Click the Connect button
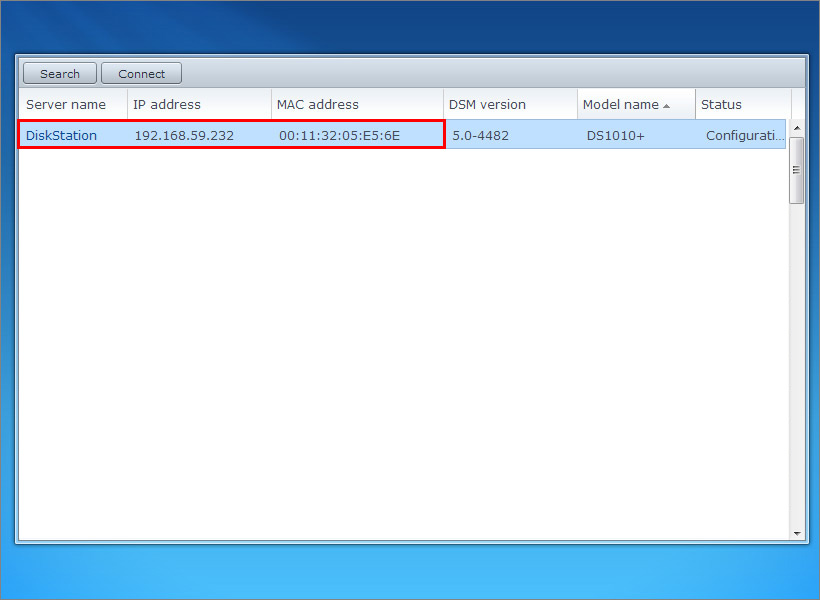This screenshot has height=600, width=820. click(x=141, y=73)
